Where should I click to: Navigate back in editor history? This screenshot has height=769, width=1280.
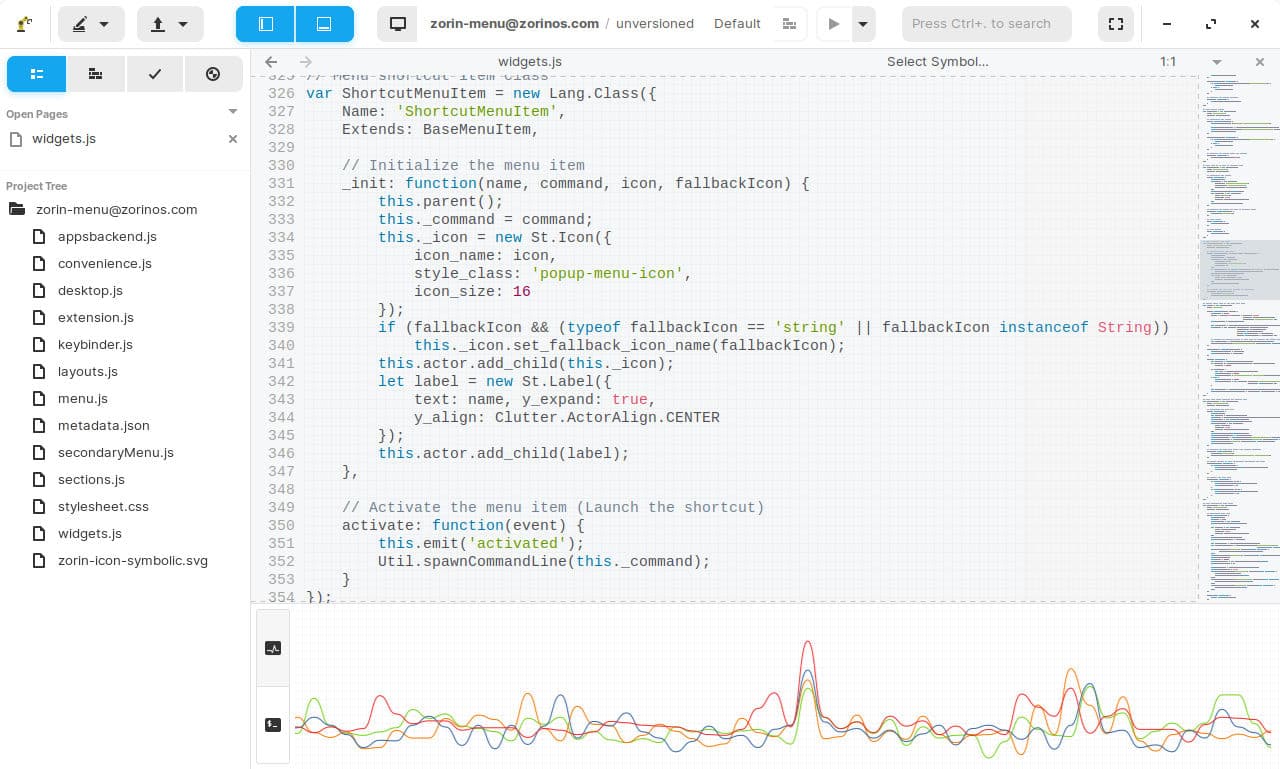pos(271,62)
